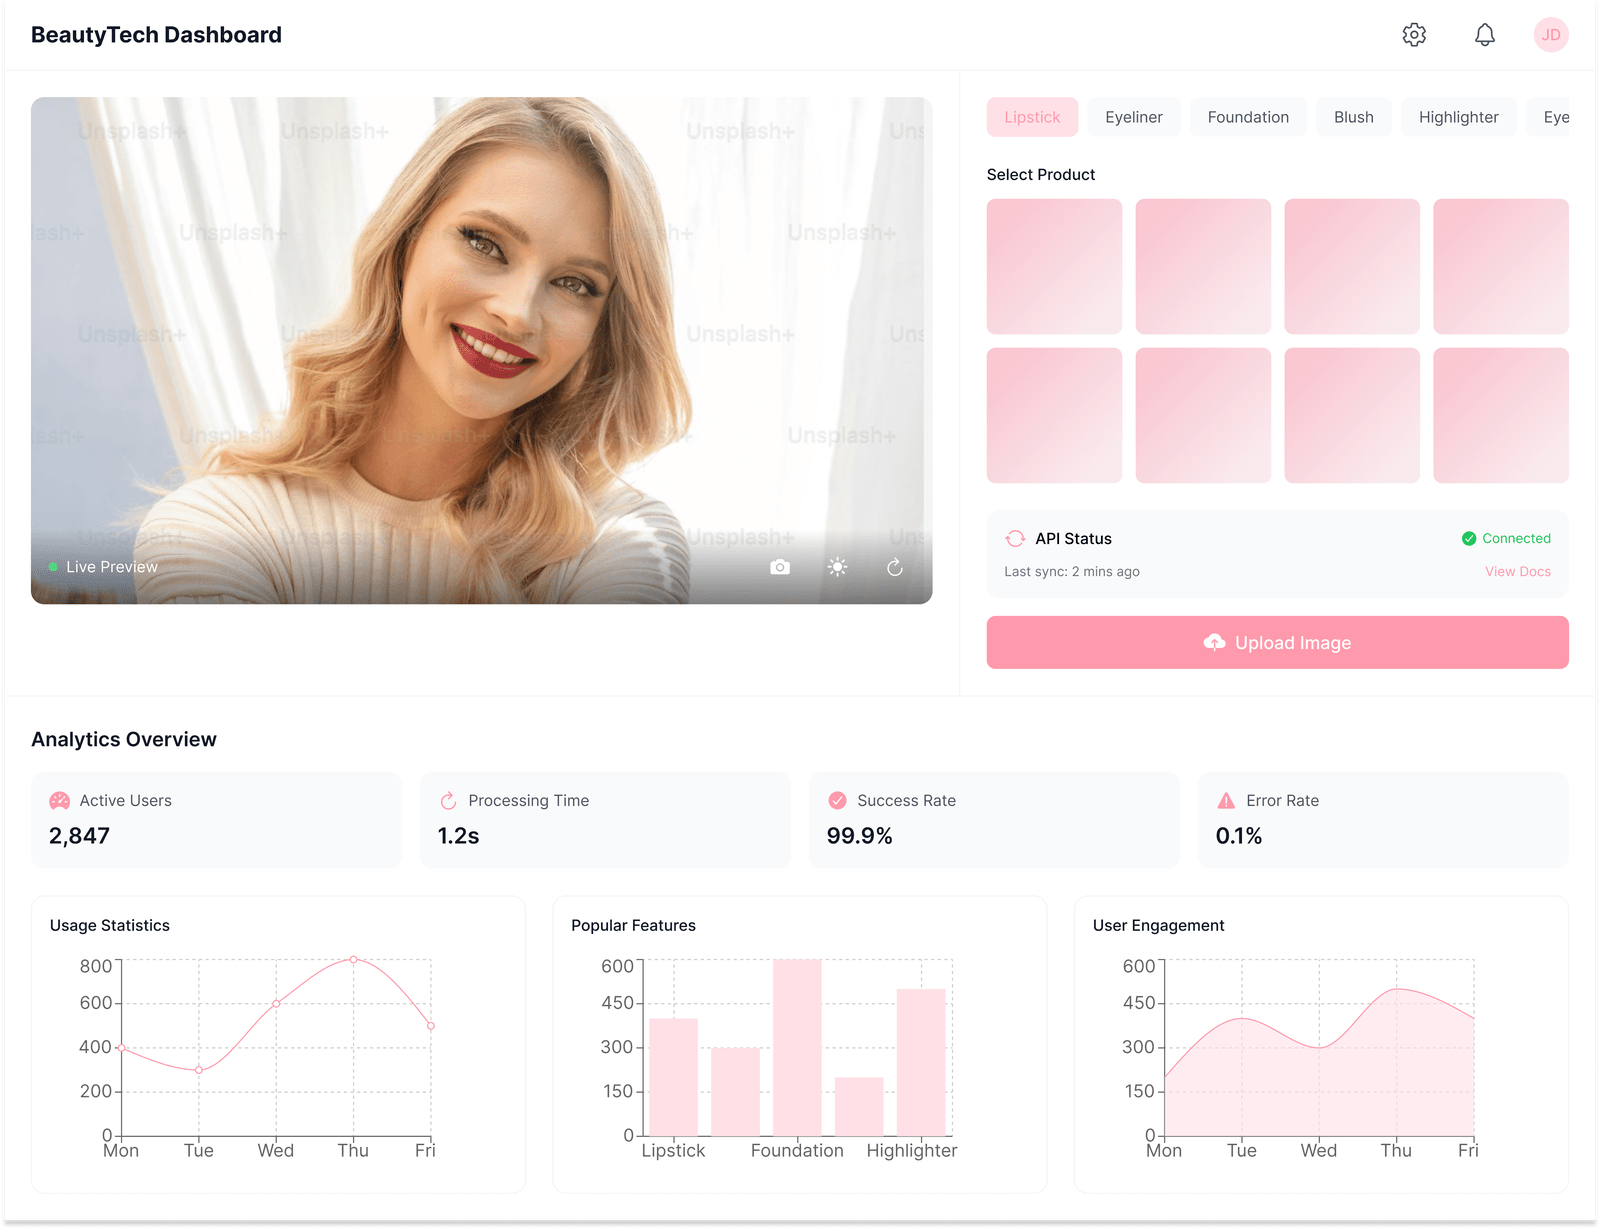
Task: Click the Error Rate warning icon
Action: click(x=1226, y=800)
